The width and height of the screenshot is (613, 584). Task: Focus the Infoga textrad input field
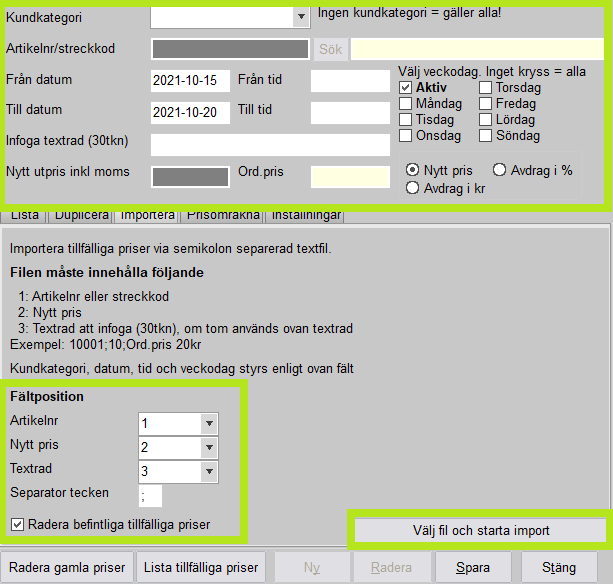(x=270, y=145)
